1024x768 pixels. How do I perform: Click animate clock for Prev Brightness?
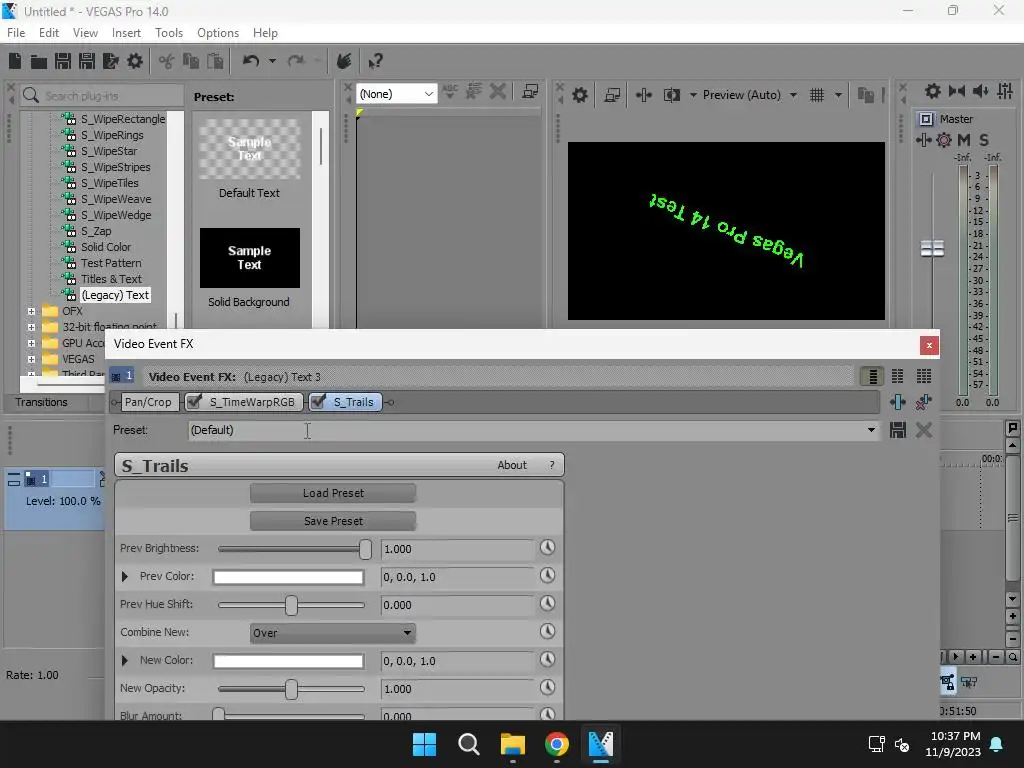[547, 547]
